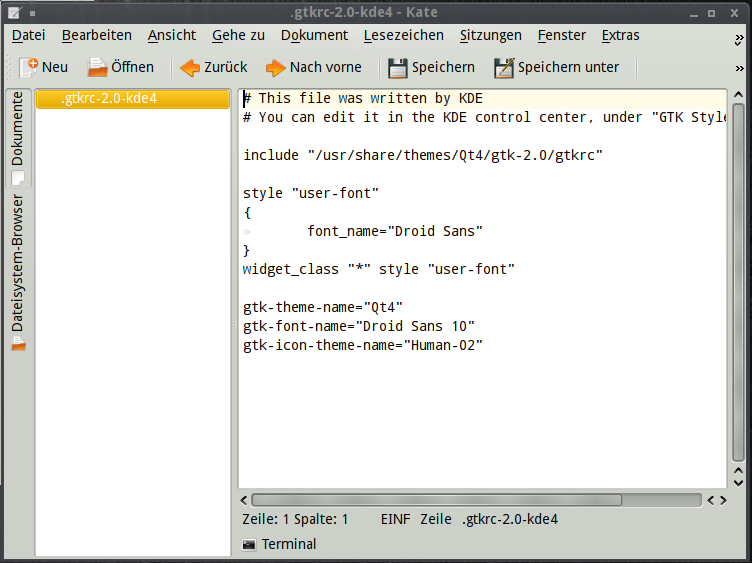
Task: Click the style "user-font" line
Action: coord(311,193)
